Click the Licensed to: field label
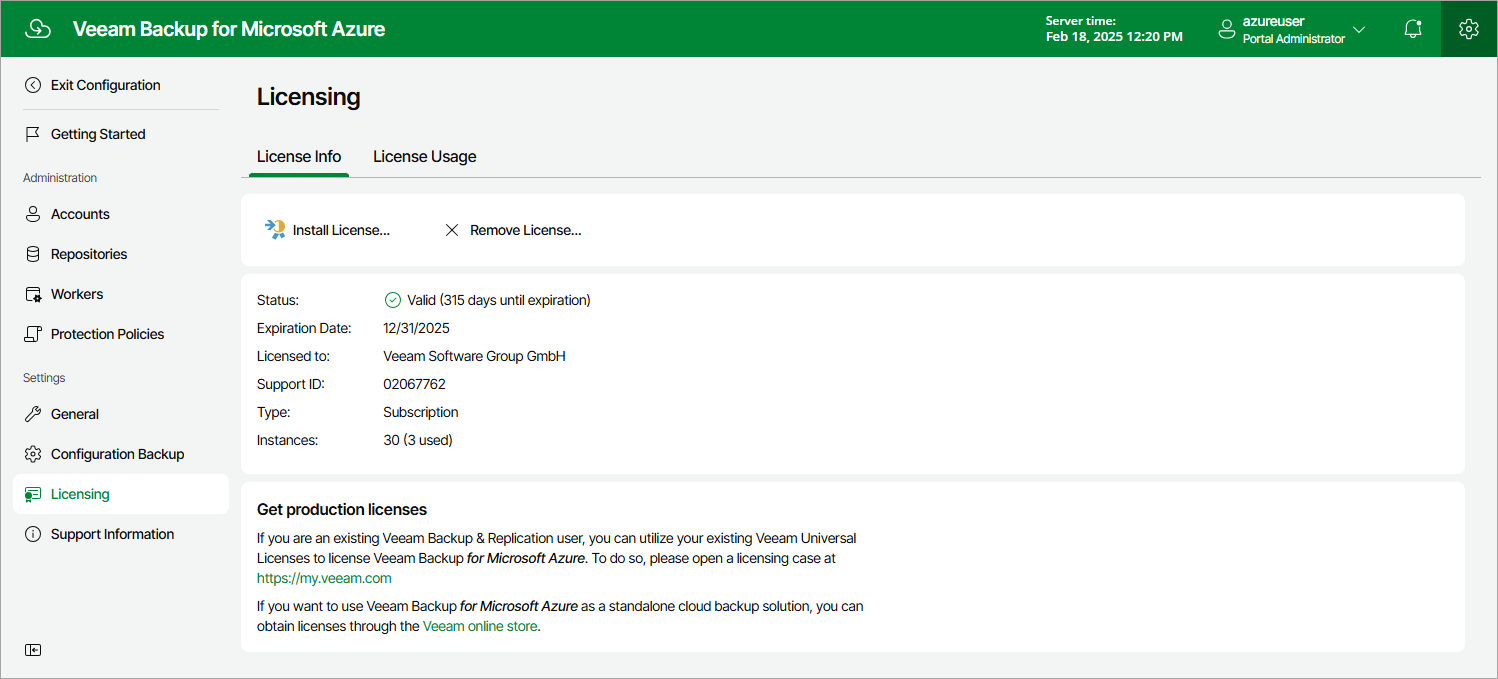This screenshot has width=1498, height=679. 293,356
